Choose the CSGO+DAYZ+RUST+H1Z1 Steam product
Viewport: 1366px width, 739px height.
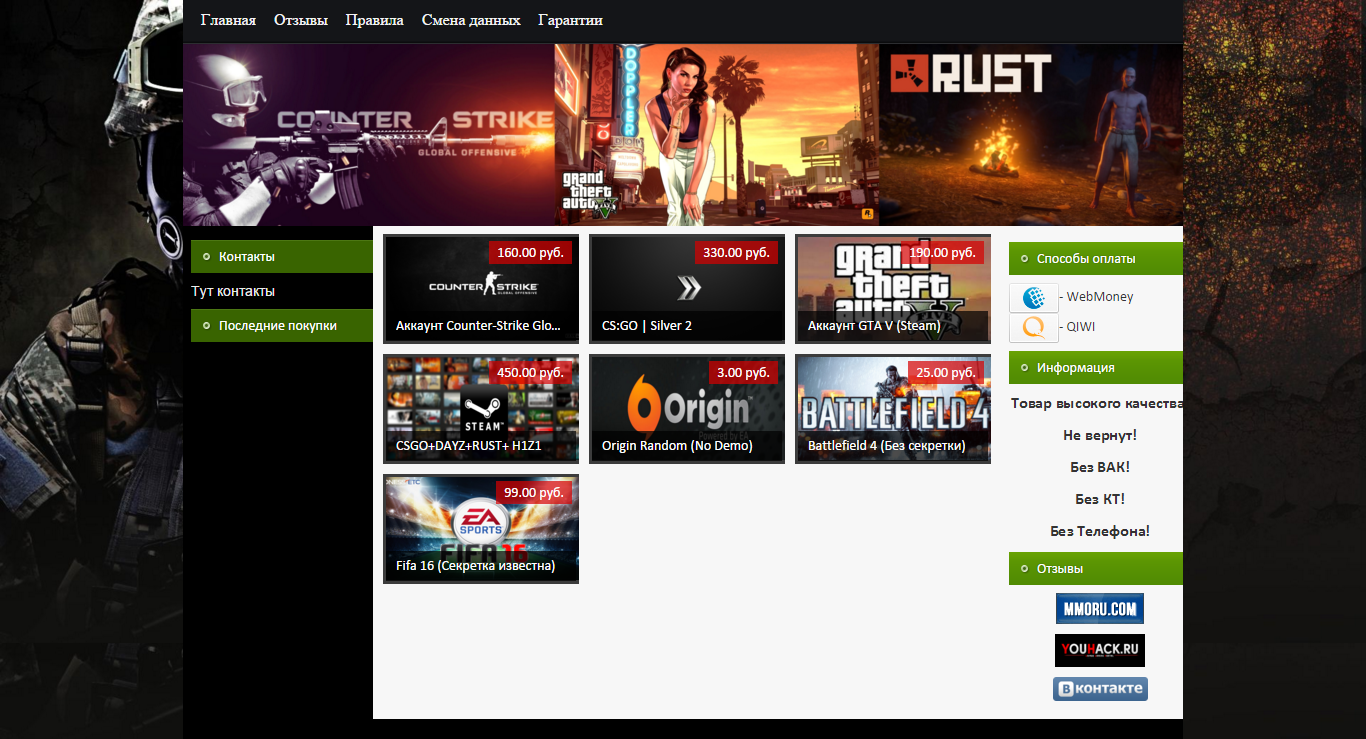coord(481,409)
